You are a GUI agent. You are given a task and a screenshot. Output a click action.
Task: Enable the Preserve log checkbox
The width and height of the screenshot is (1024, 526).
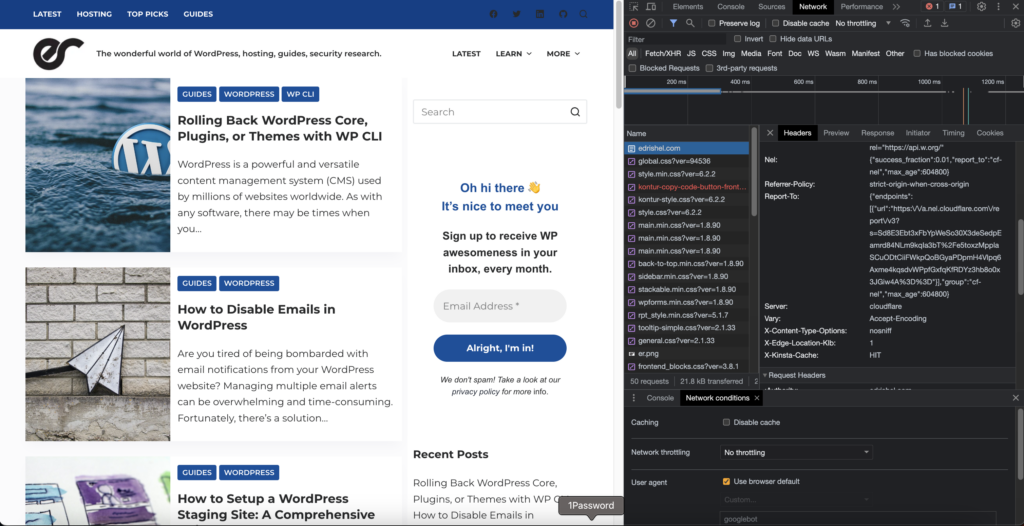click(x=712, y=23)
